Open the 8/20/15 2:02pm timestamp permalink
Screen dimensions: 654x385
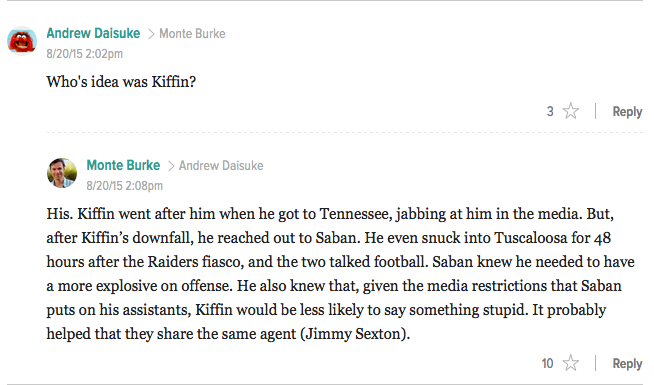85,54
